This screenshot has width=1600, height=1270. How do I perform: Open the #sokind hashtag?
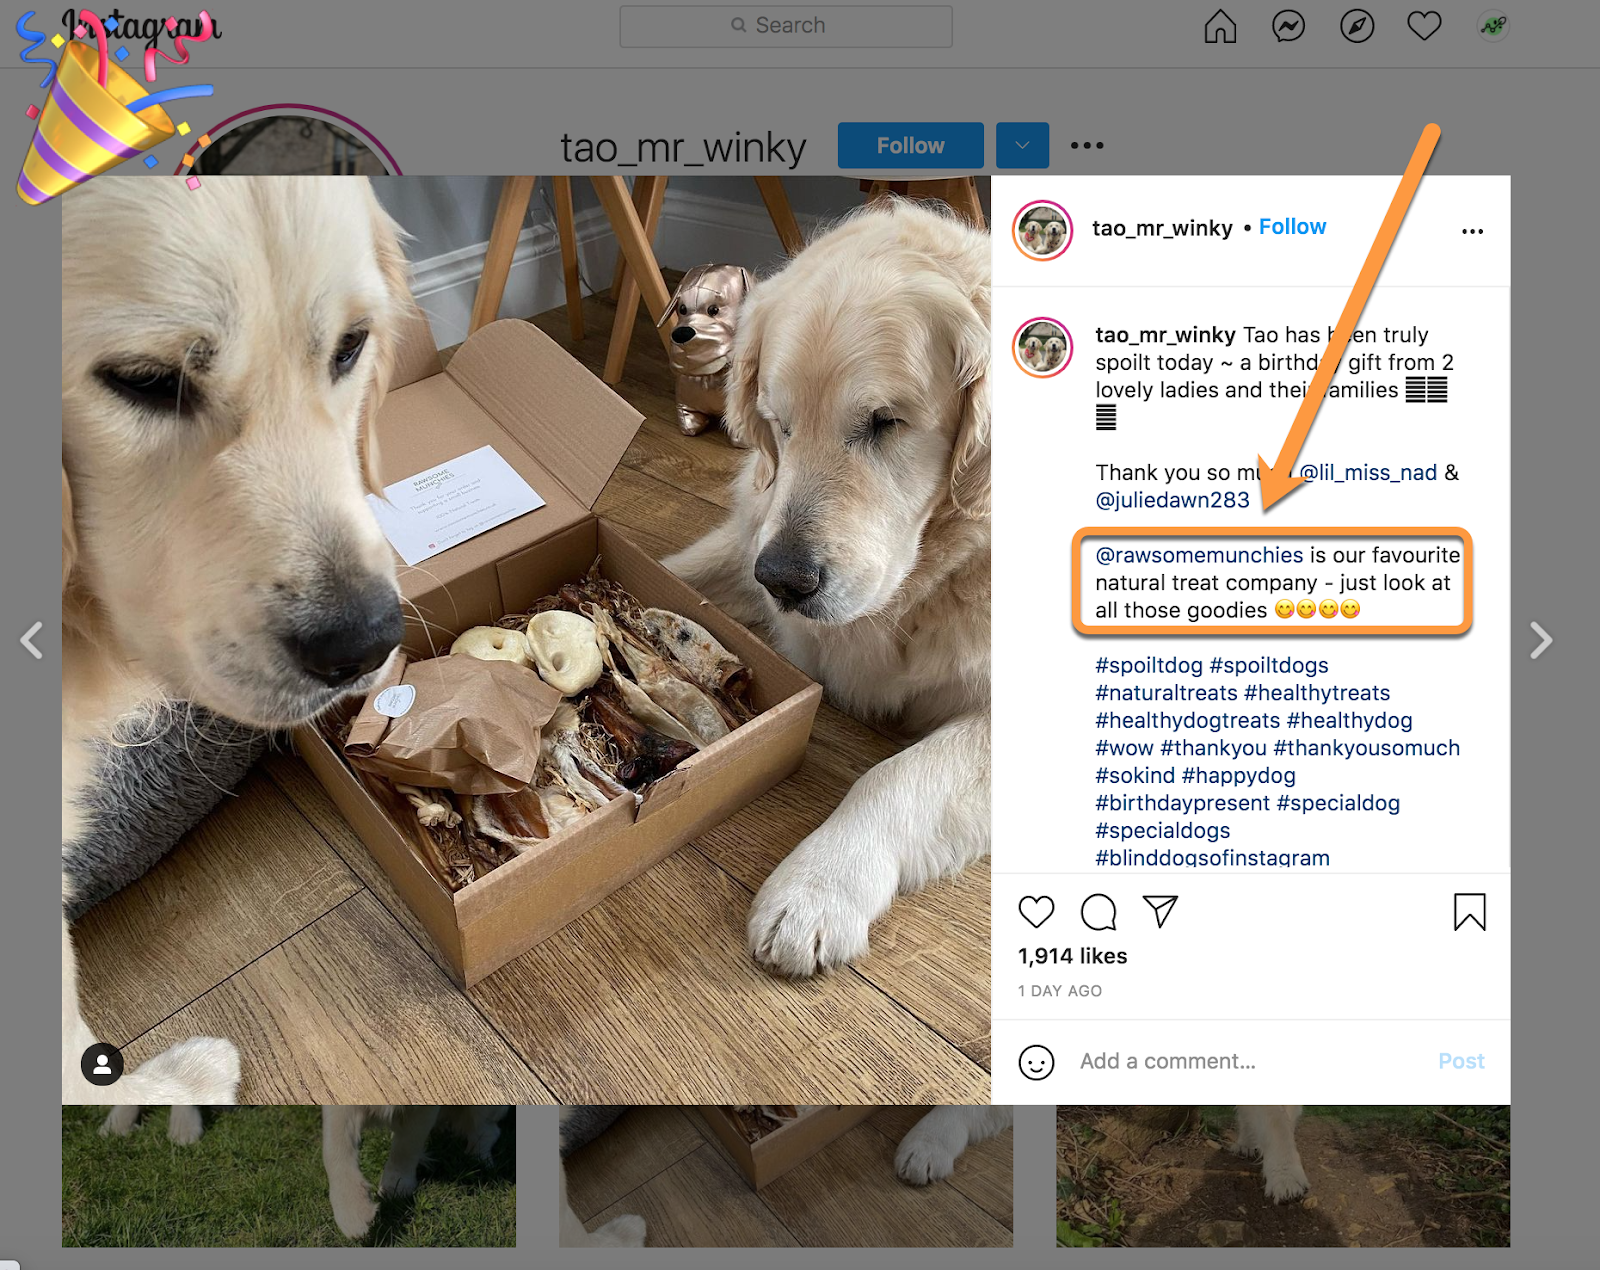pyautogui.click(x=1135, y=775)
